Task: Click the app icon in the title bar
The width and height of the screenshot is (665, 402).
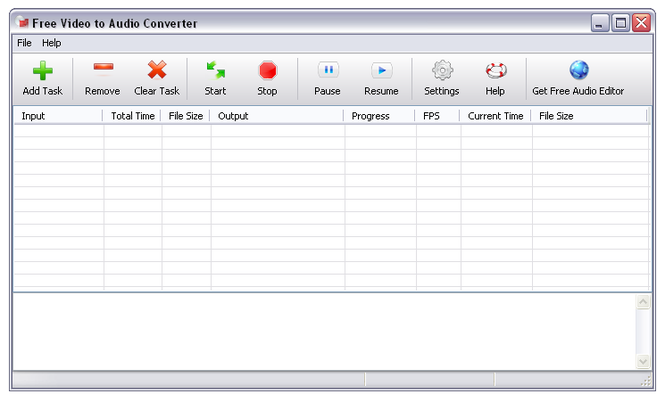Action: tap(22, 22)
